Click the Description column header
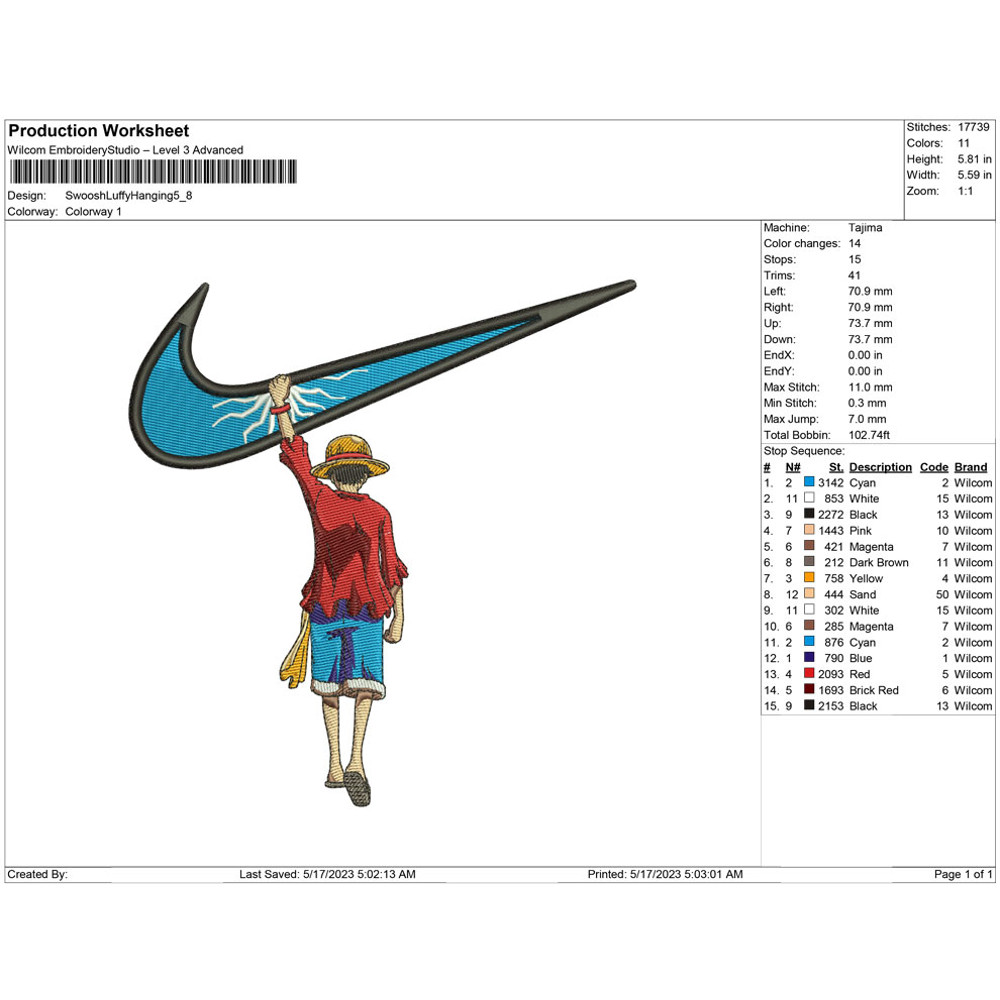 tap(881, 467)
